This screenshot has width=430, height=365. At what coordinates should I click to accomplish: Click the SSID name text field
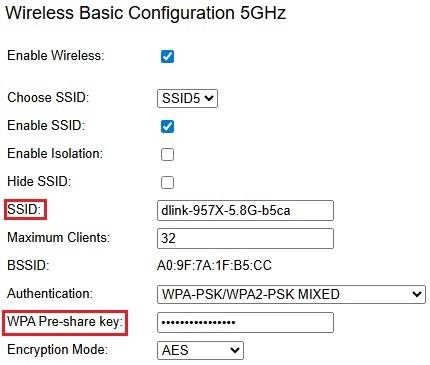tap(245, 210)
